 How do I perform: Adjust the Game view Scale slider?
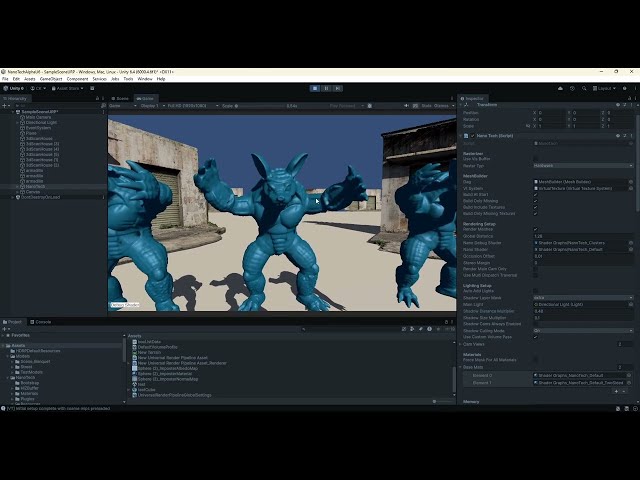tap(260, 106)
